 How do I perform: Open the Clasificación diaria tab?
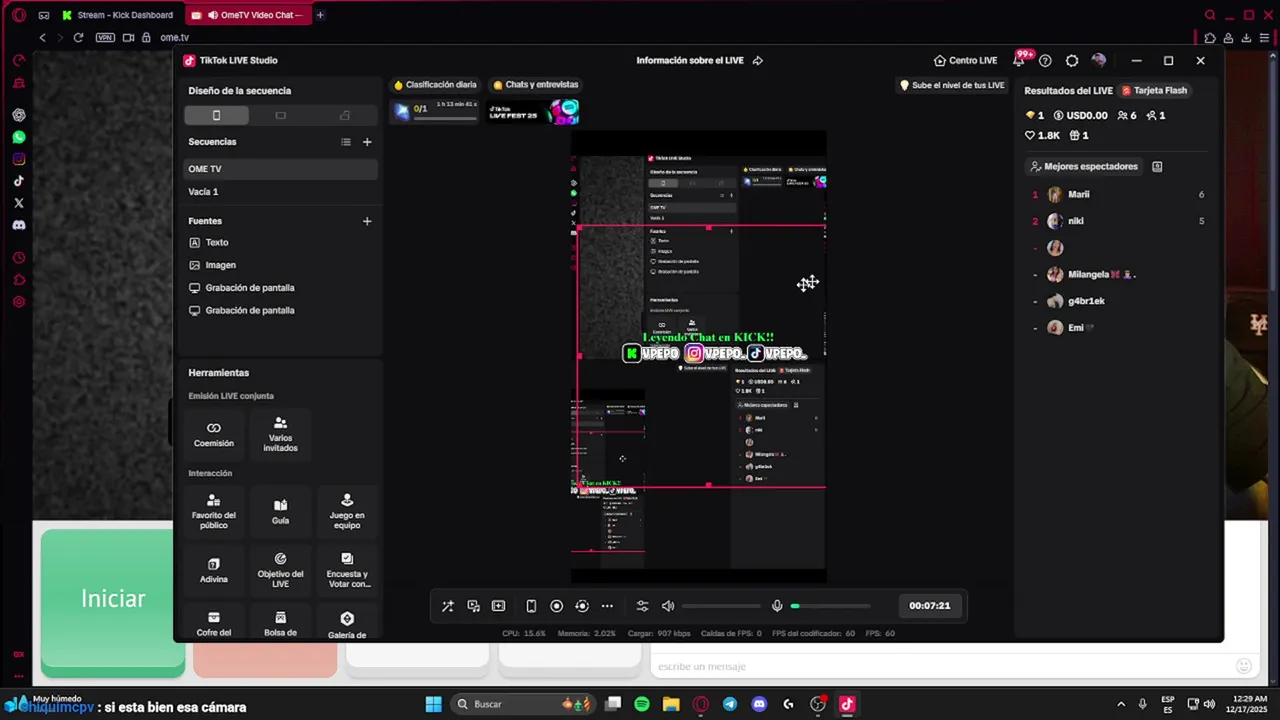click(435, 85)
